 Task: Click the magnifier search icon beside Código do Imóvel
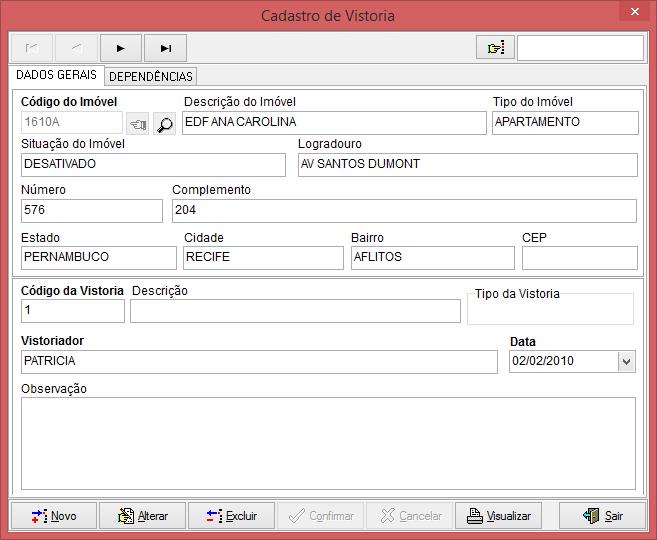coord(164,124)
